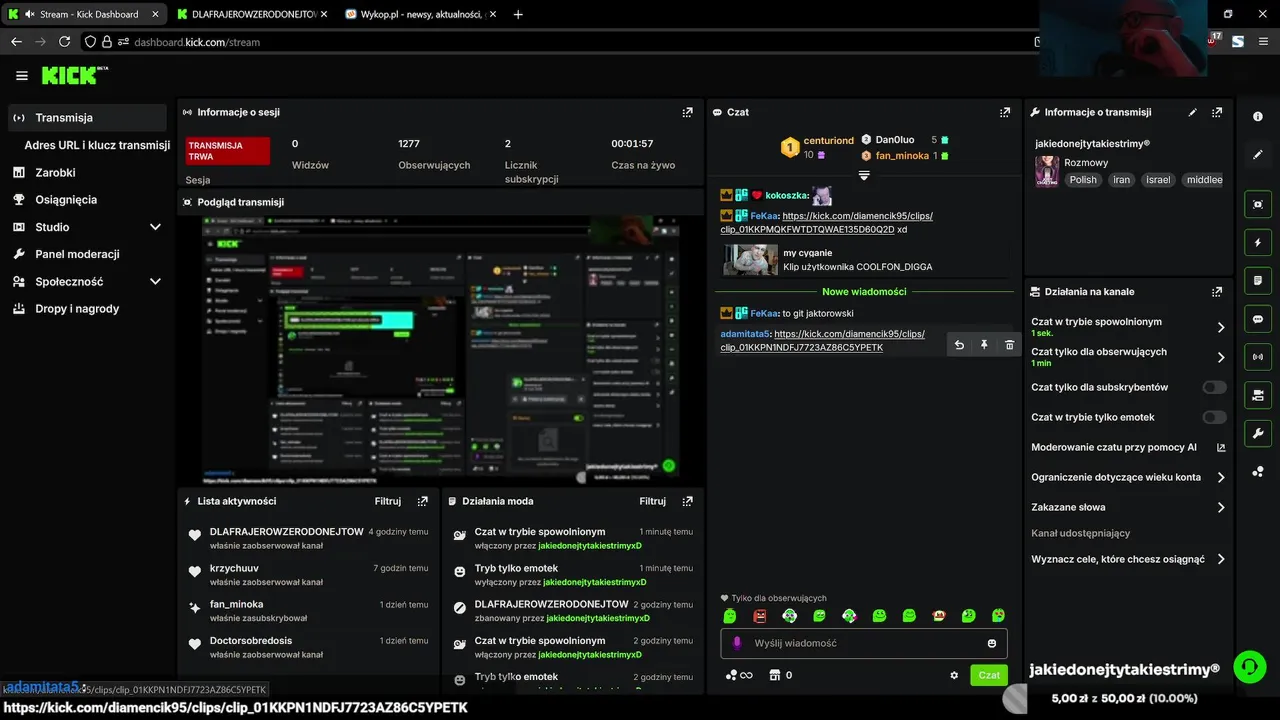Collapse the chat leaderboard arrow
The height and width of the screenshot is (720, 1280).
(x=864, y=175)
